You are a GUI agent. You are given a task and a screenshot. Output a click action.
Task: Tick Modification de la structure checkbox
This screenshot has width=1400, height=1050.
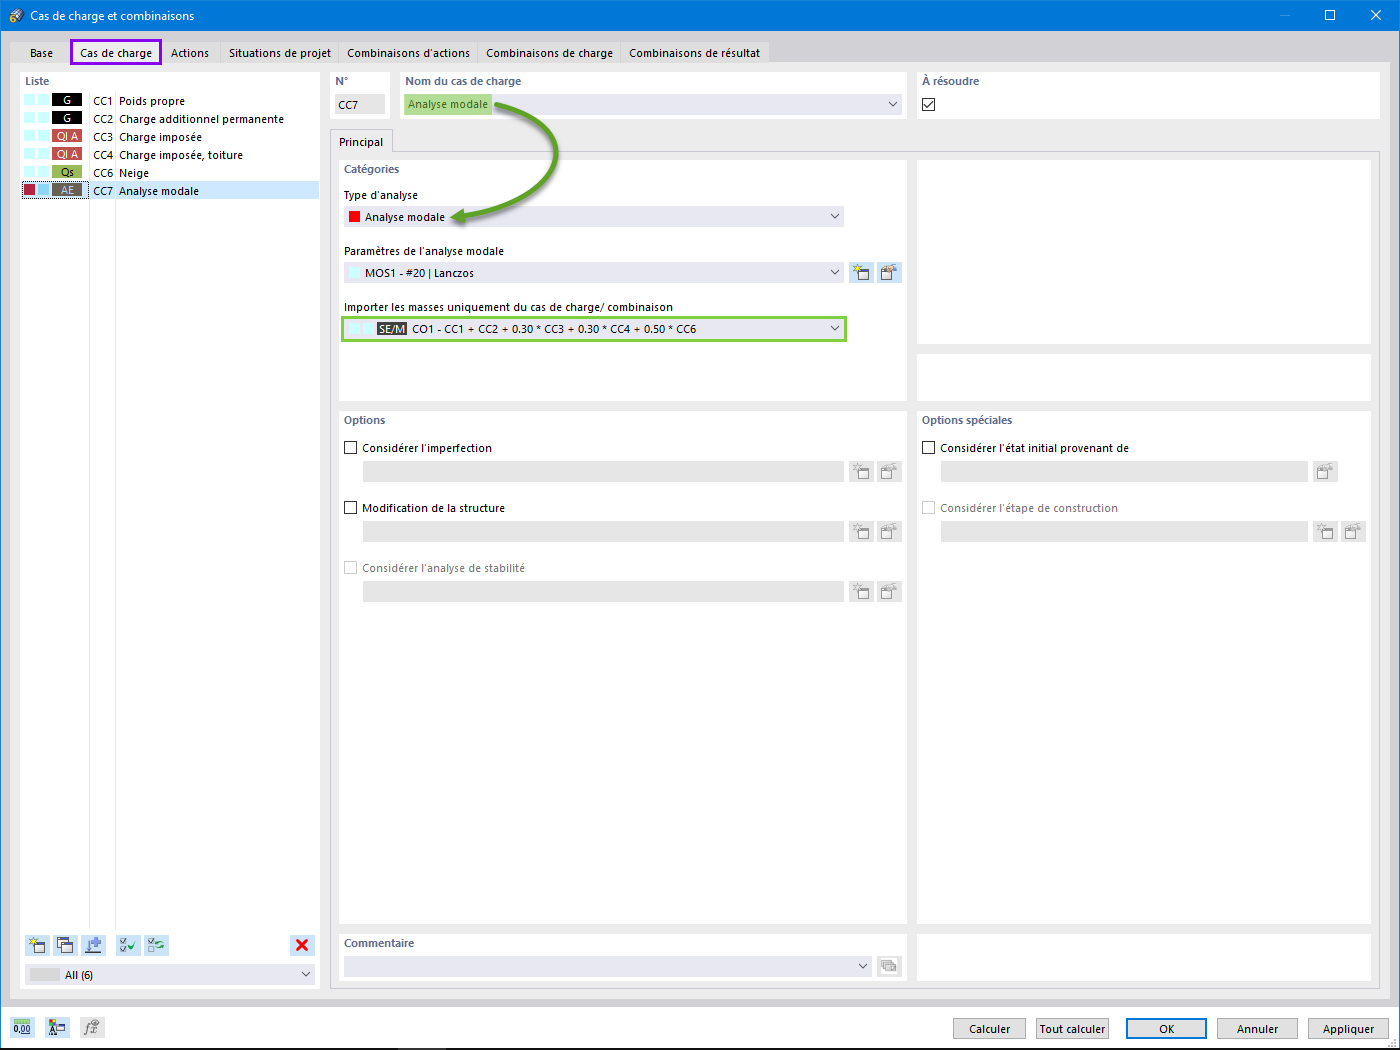[351, 508]
